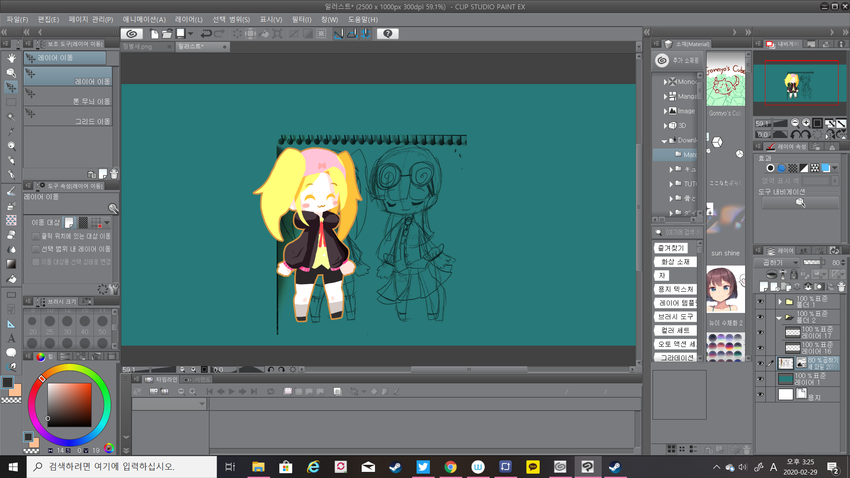The image size is (850, 478).
Task: Collapse Download material tree node
Action: coord(665,140)
